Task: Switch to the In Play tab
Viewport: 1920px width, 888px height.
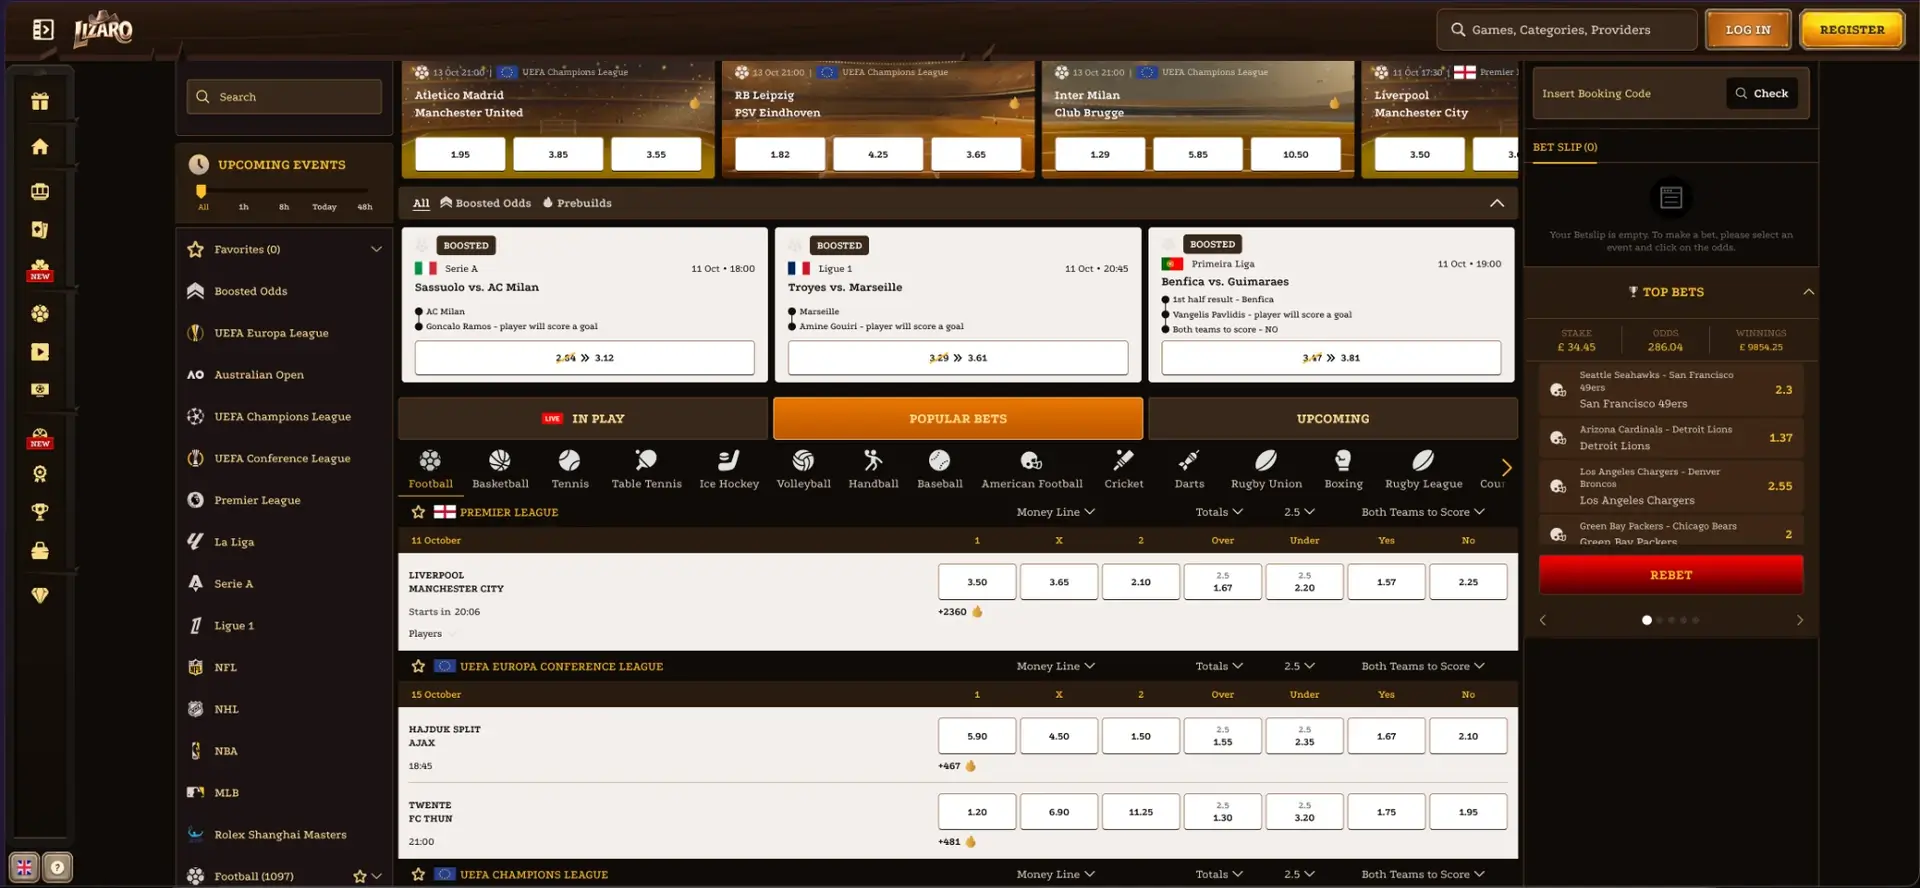Action: click(x=583, y=419)
